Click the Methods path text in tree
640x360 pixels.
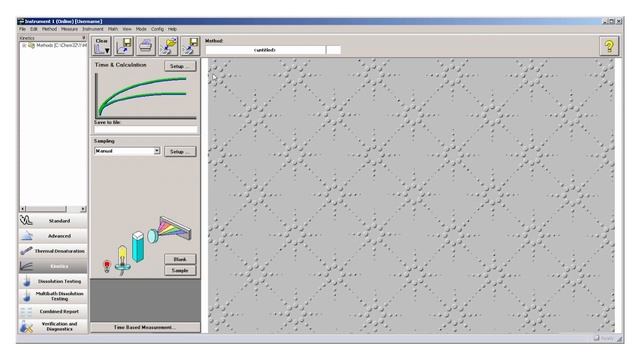click(61, 46)
